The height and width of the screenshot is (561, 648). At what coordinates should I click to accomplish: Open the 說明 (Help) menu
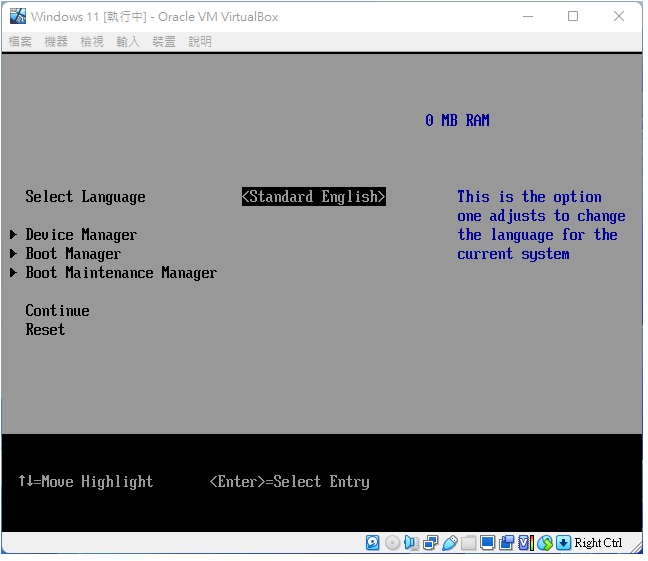201,42
